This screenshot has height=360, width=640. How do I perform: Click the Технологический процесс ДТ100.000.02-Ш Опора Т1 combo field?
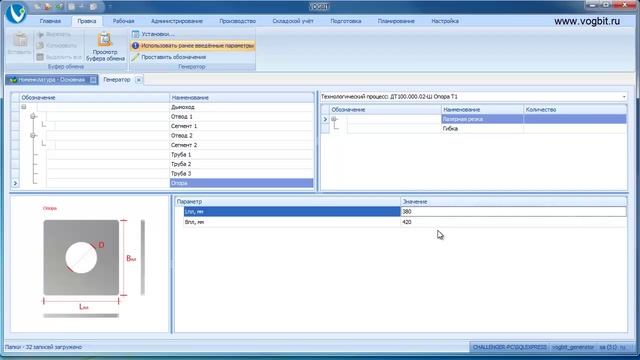pos(473,97)
